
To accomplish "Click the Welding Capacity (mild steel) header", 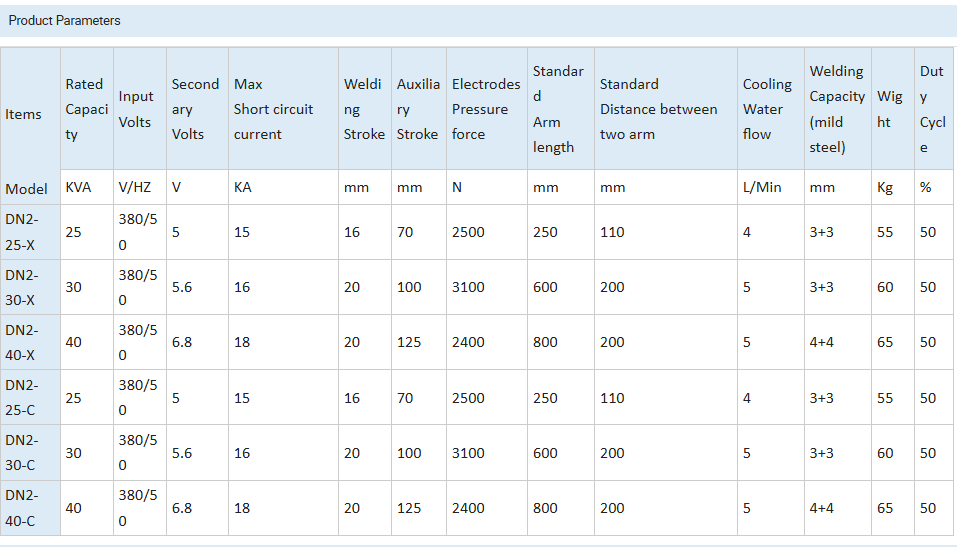I will pos(837,109).
